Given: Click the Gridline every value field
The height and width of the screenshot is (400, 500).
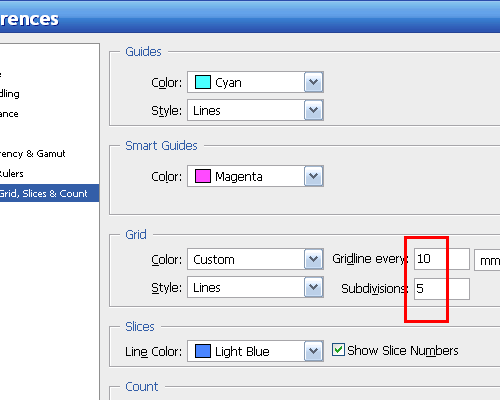Looking at the screenshot, I should (x=442, y=259).
